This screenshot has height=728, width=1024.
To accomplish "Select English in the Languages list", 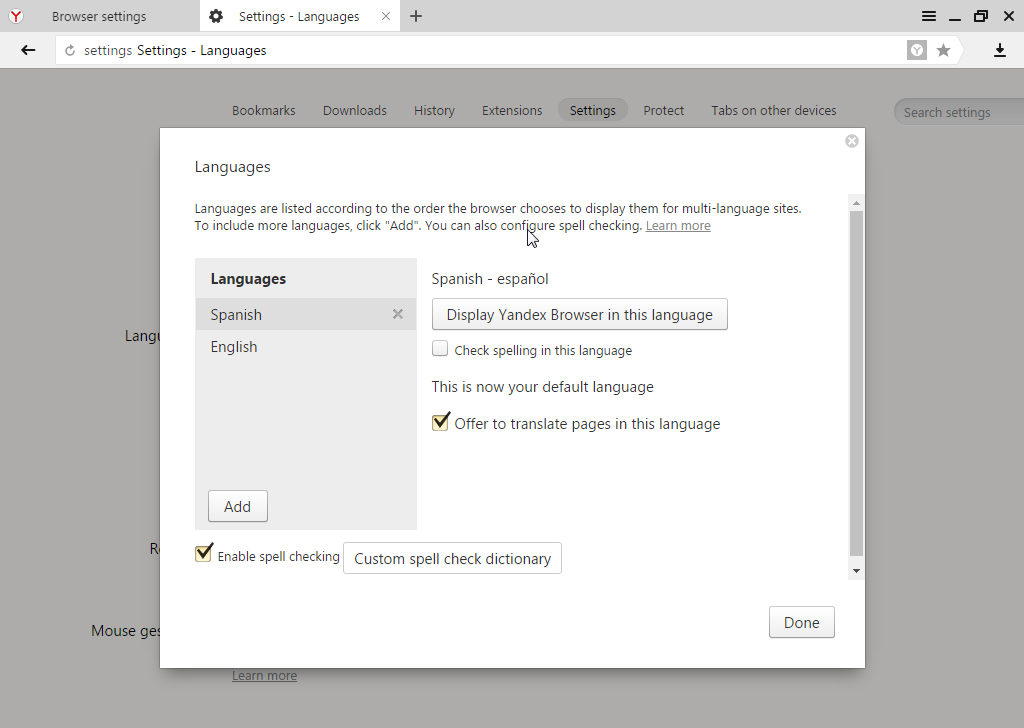I will point(306,347).
